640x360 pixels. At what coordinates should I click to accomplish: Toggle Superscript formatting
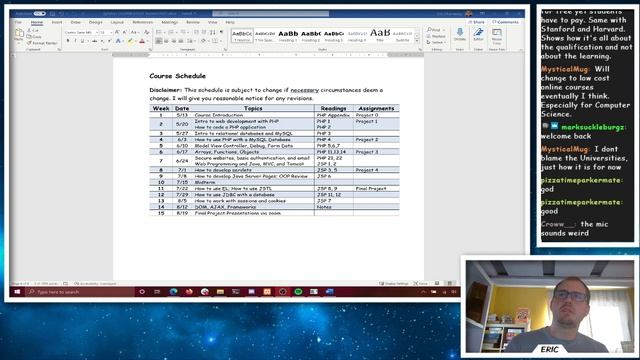click(x=109, y=41)
